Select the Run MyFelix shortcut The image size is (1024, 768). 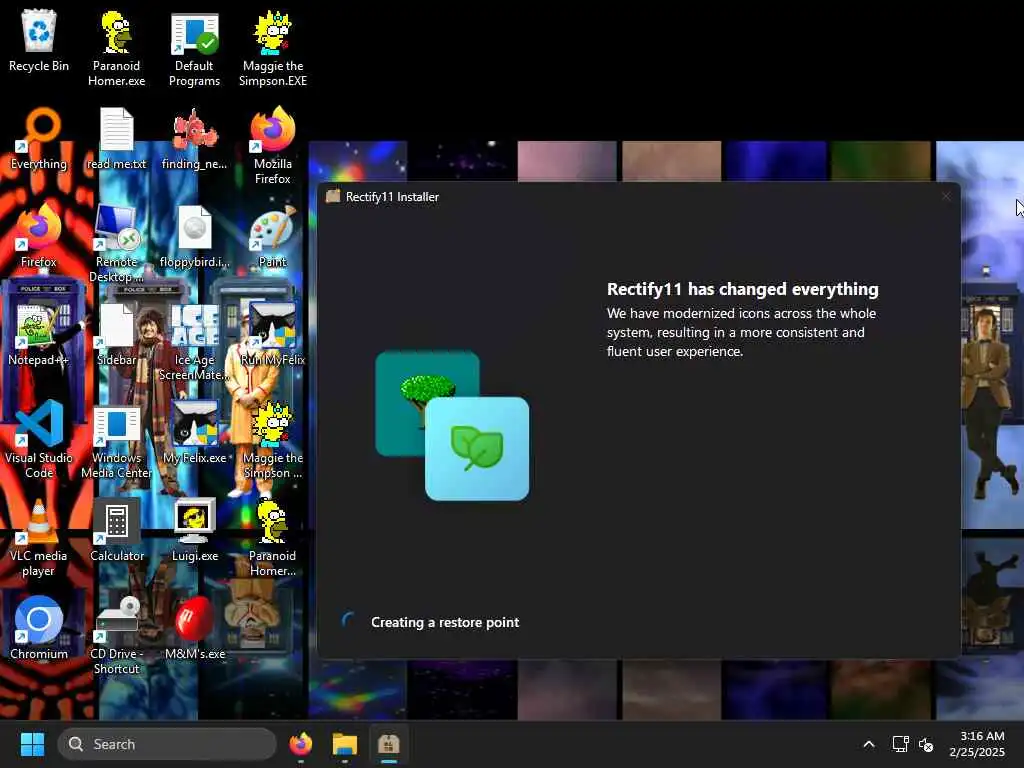click(x=272, y=335)
